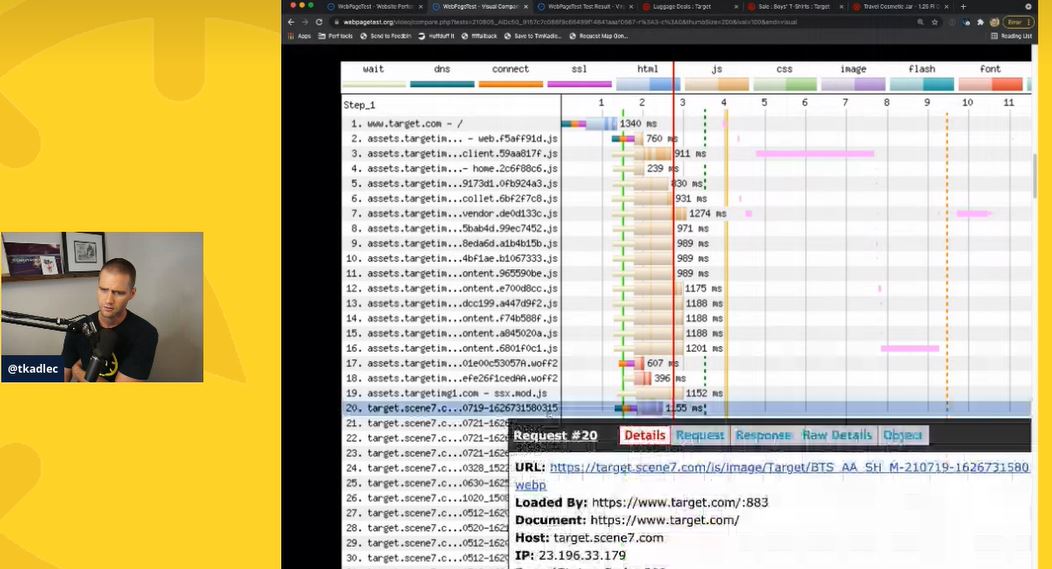Go forward with the browser forward arrow

tap(305, 22)
